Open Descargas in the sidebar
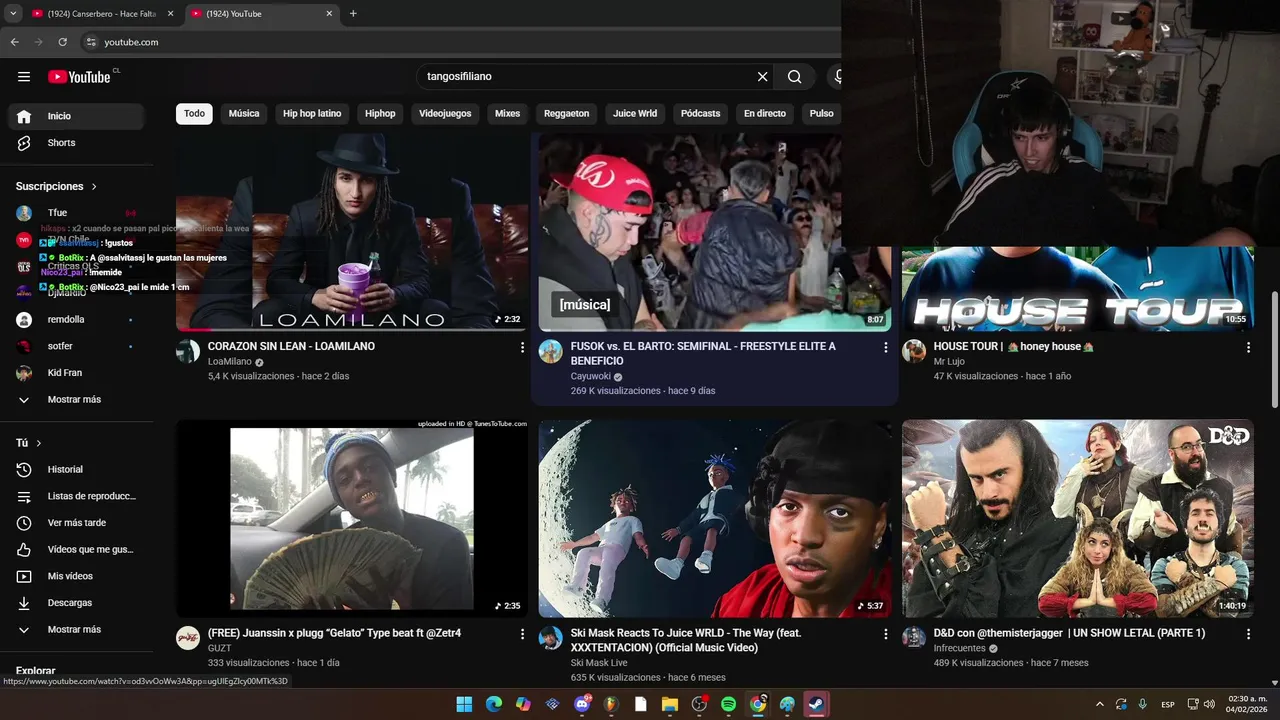The width and height of the screenshot is (1280, 720). [76, 603]
